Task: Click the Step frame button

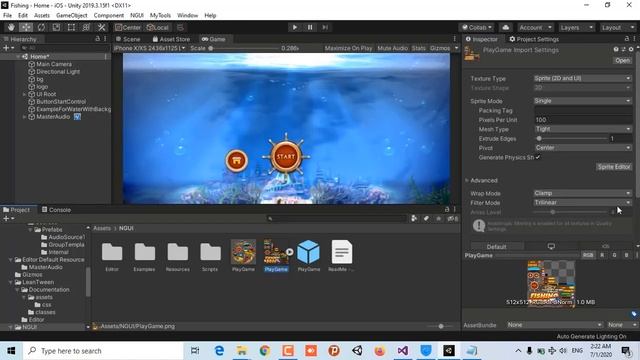Action: [325, 27]
